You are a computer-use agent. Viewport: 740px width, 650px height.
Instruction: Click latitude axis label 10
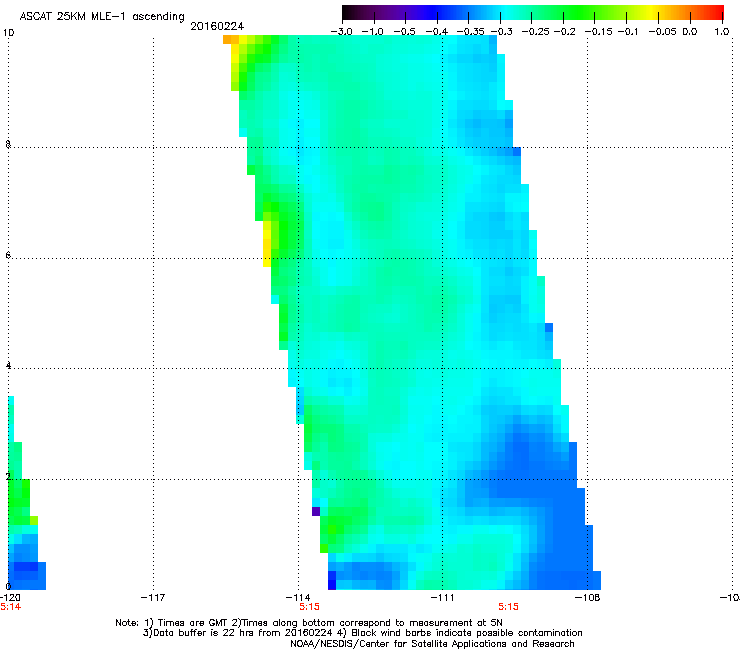tap(8, 33)
